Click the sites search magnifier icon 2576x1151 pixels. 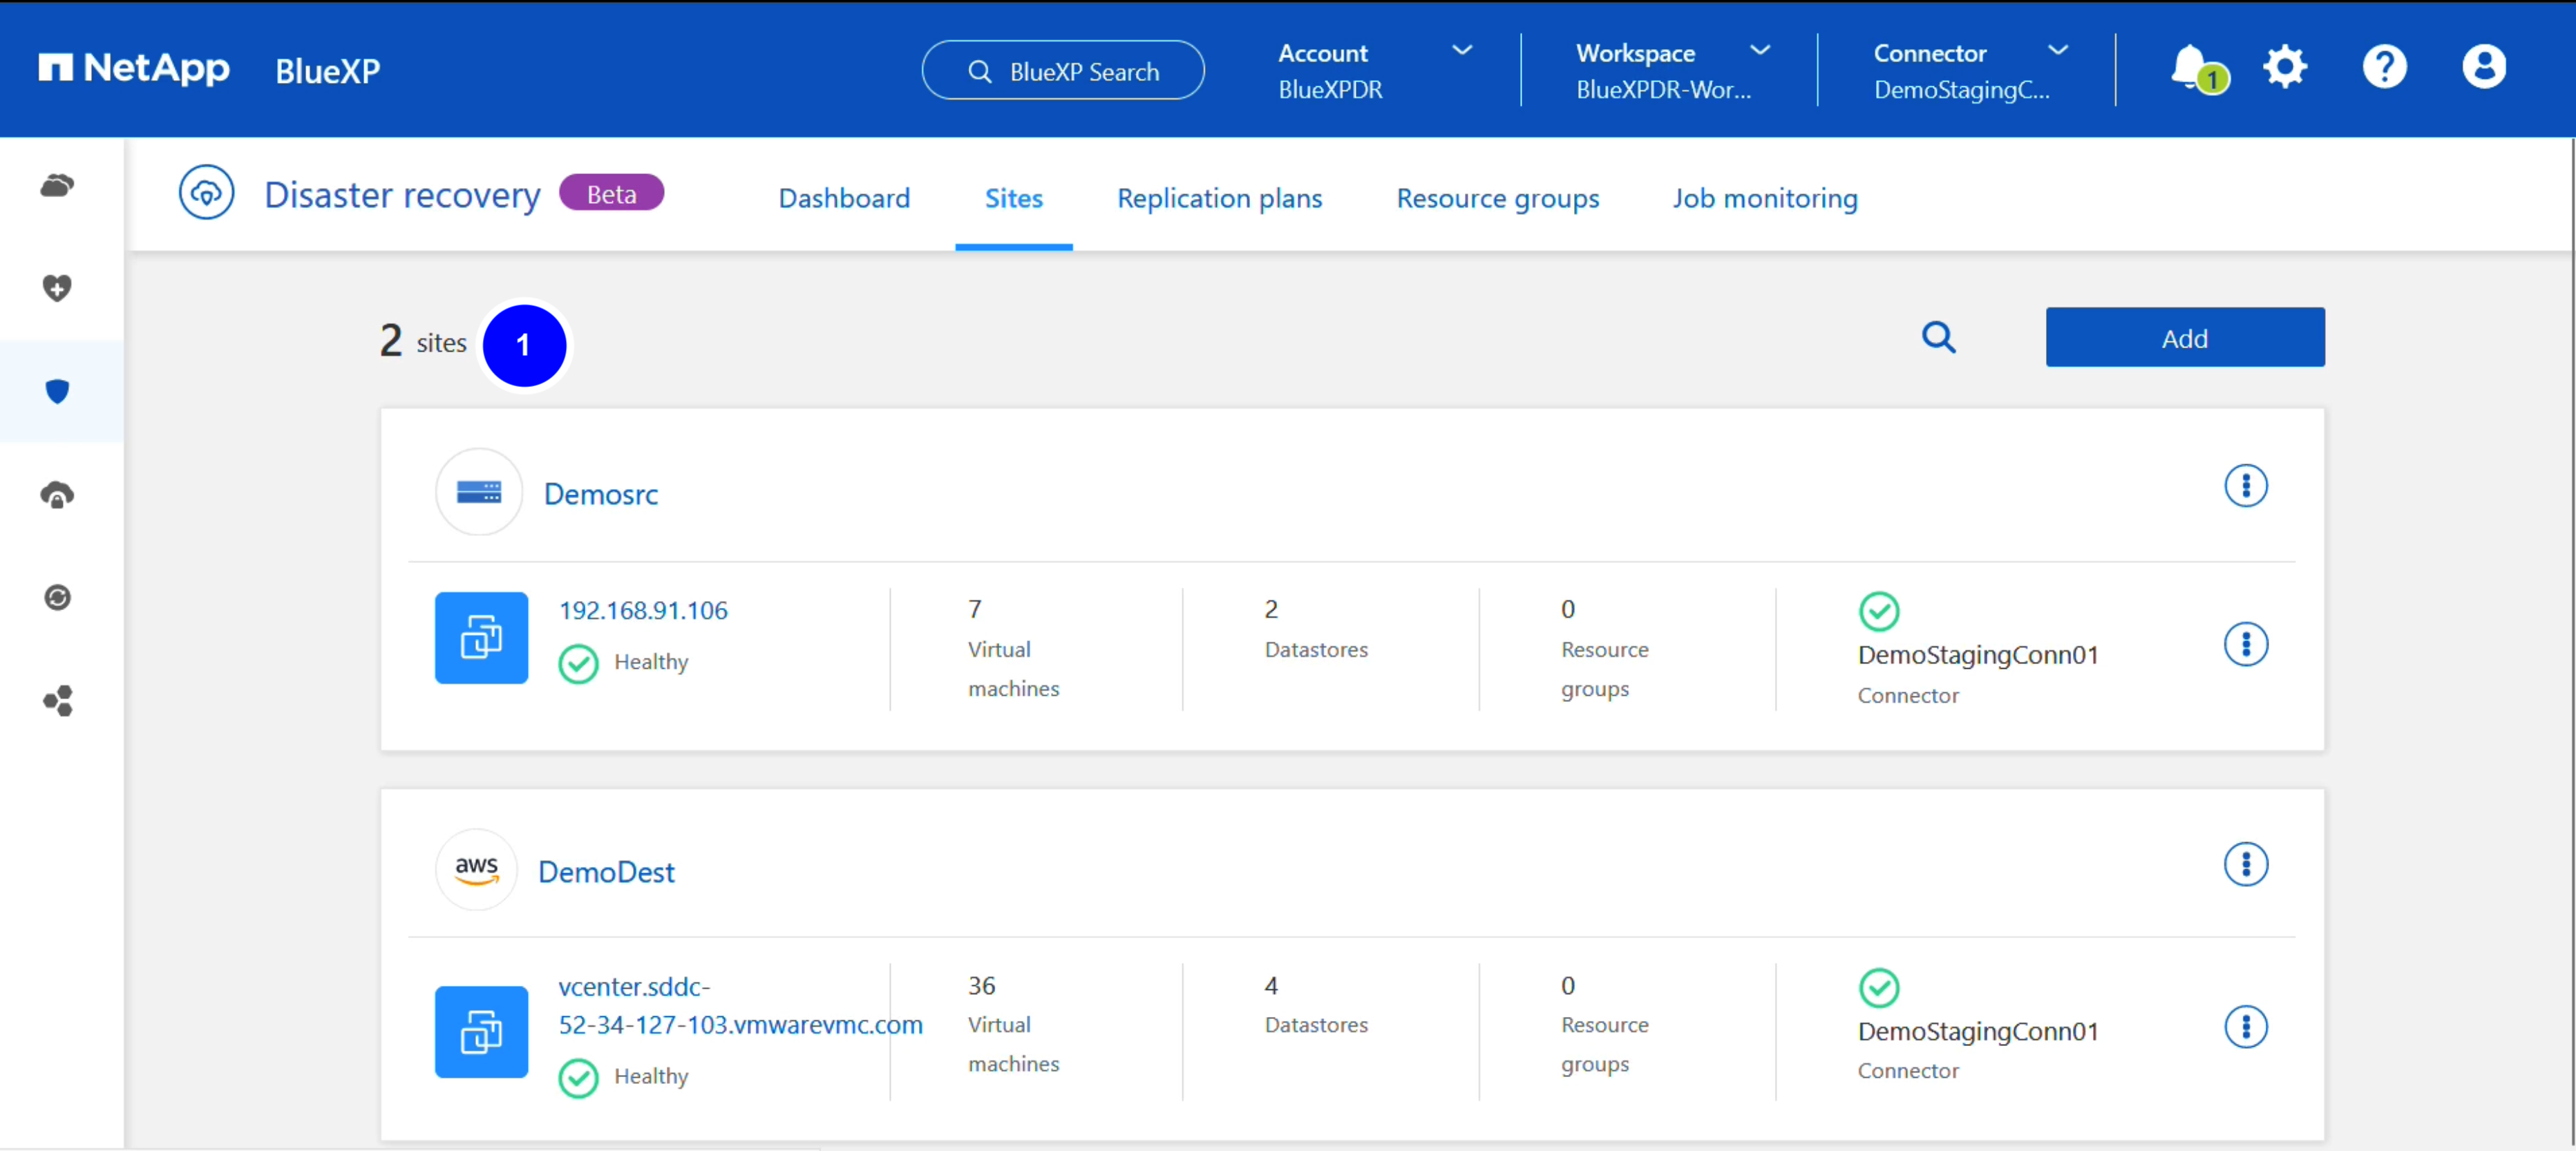click(x=1938, y=338)
